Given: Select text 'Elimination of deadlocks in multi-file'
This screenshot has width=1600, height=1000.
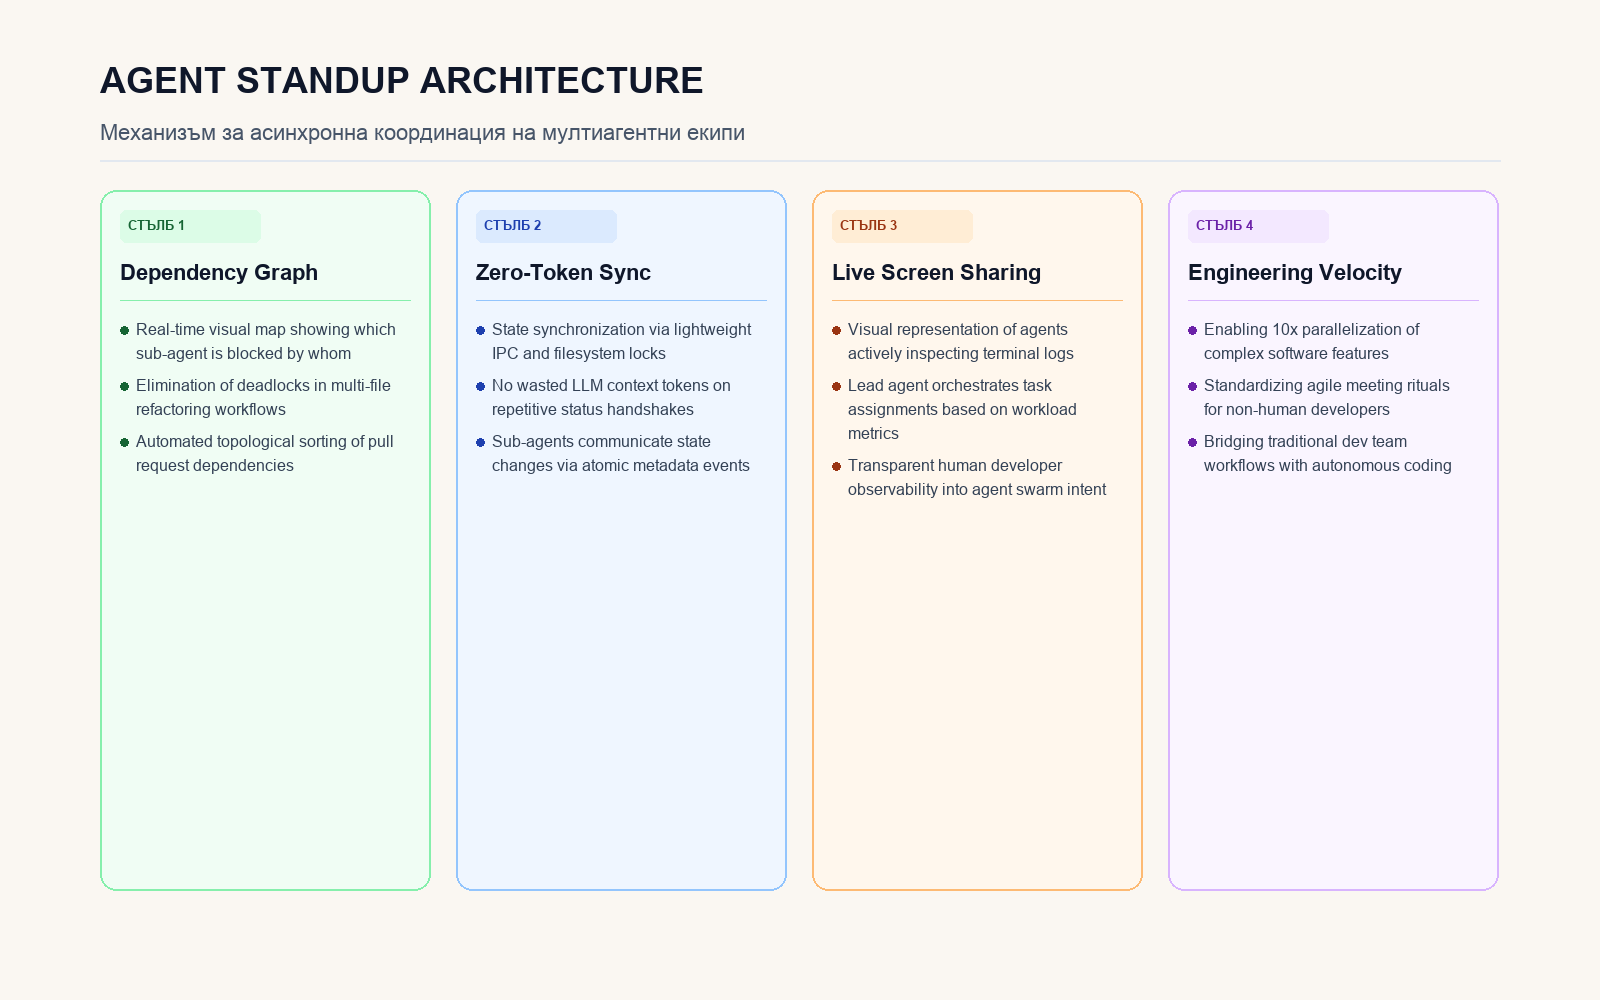Looking at the screenshot, I should 263,386.
